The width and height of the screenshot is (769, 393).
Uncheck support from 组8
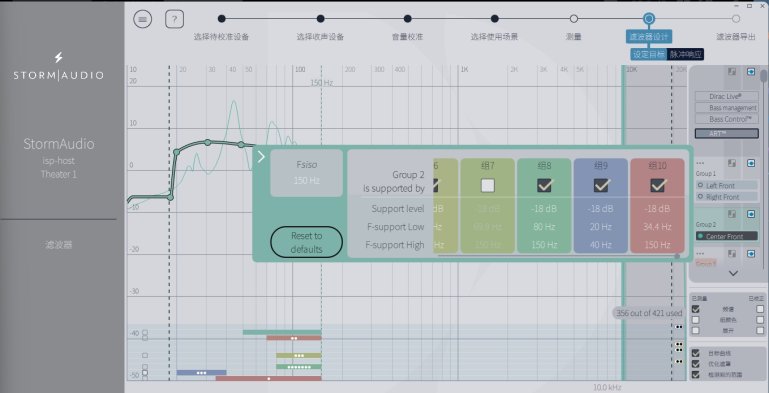pyautogui.click(x=544, y=185)
